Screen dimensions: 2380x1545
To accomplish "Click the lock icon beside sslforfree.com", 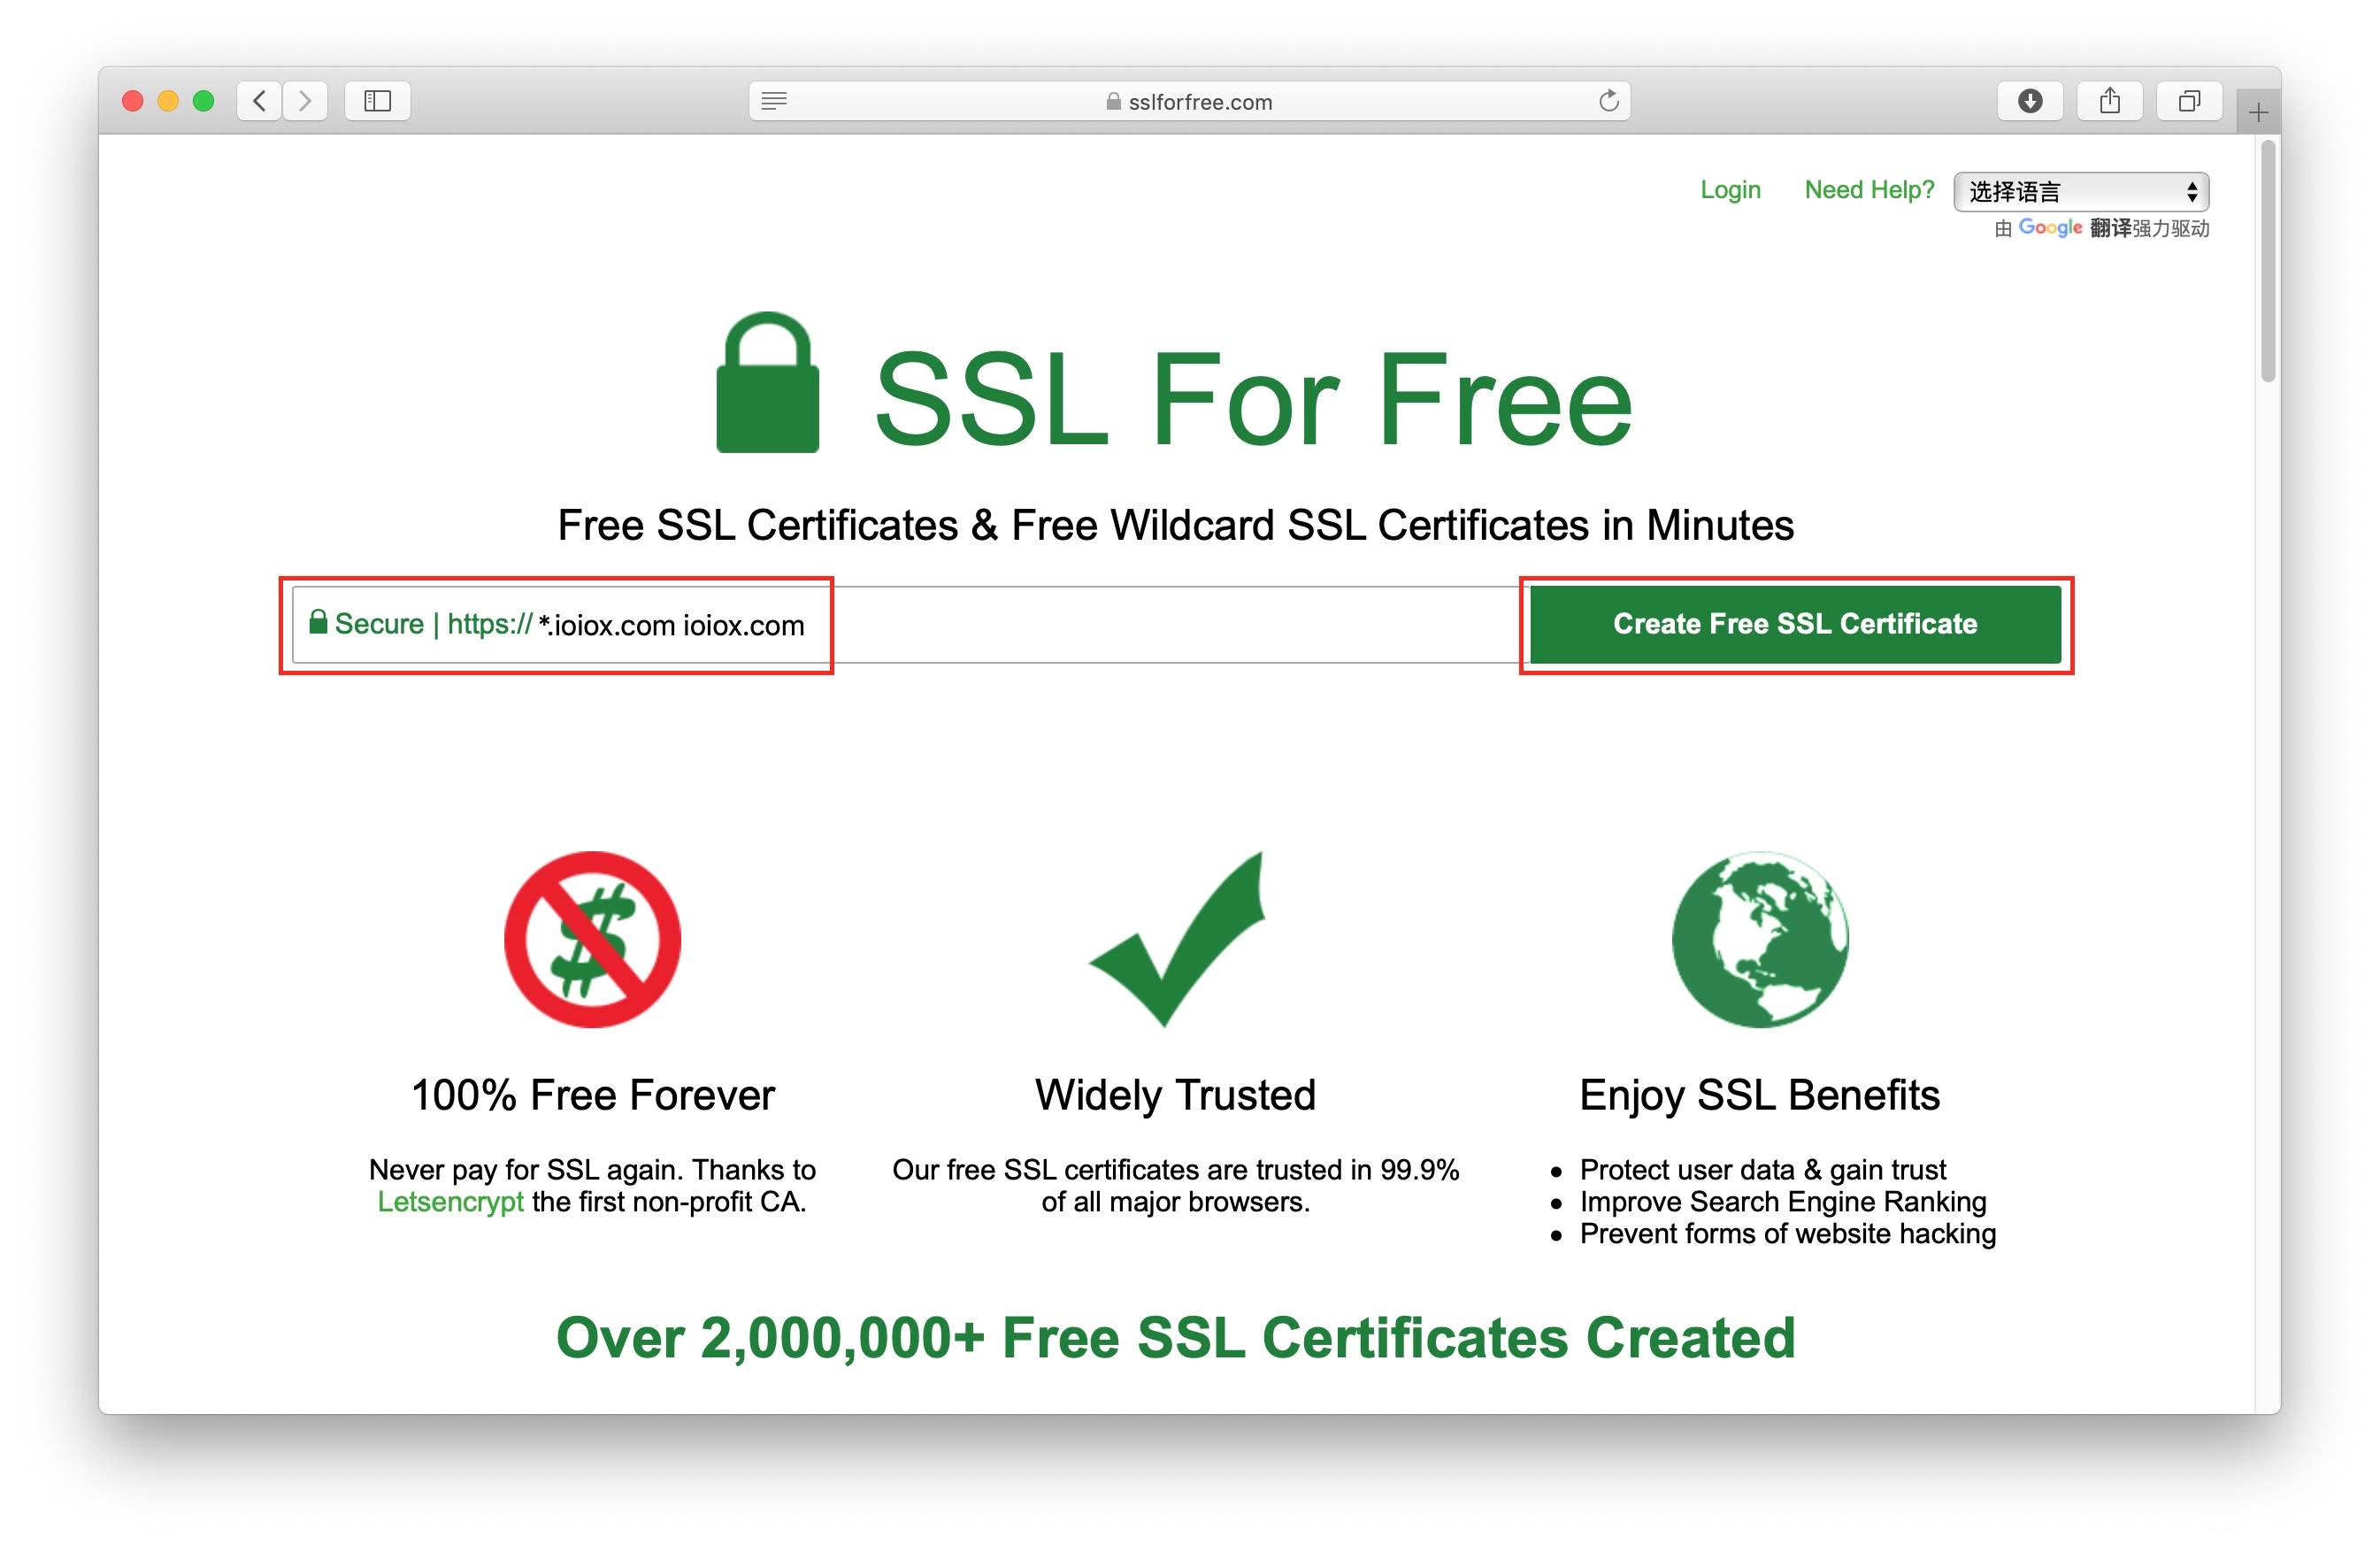I will pyautogui.click(x=1113, y=102).
